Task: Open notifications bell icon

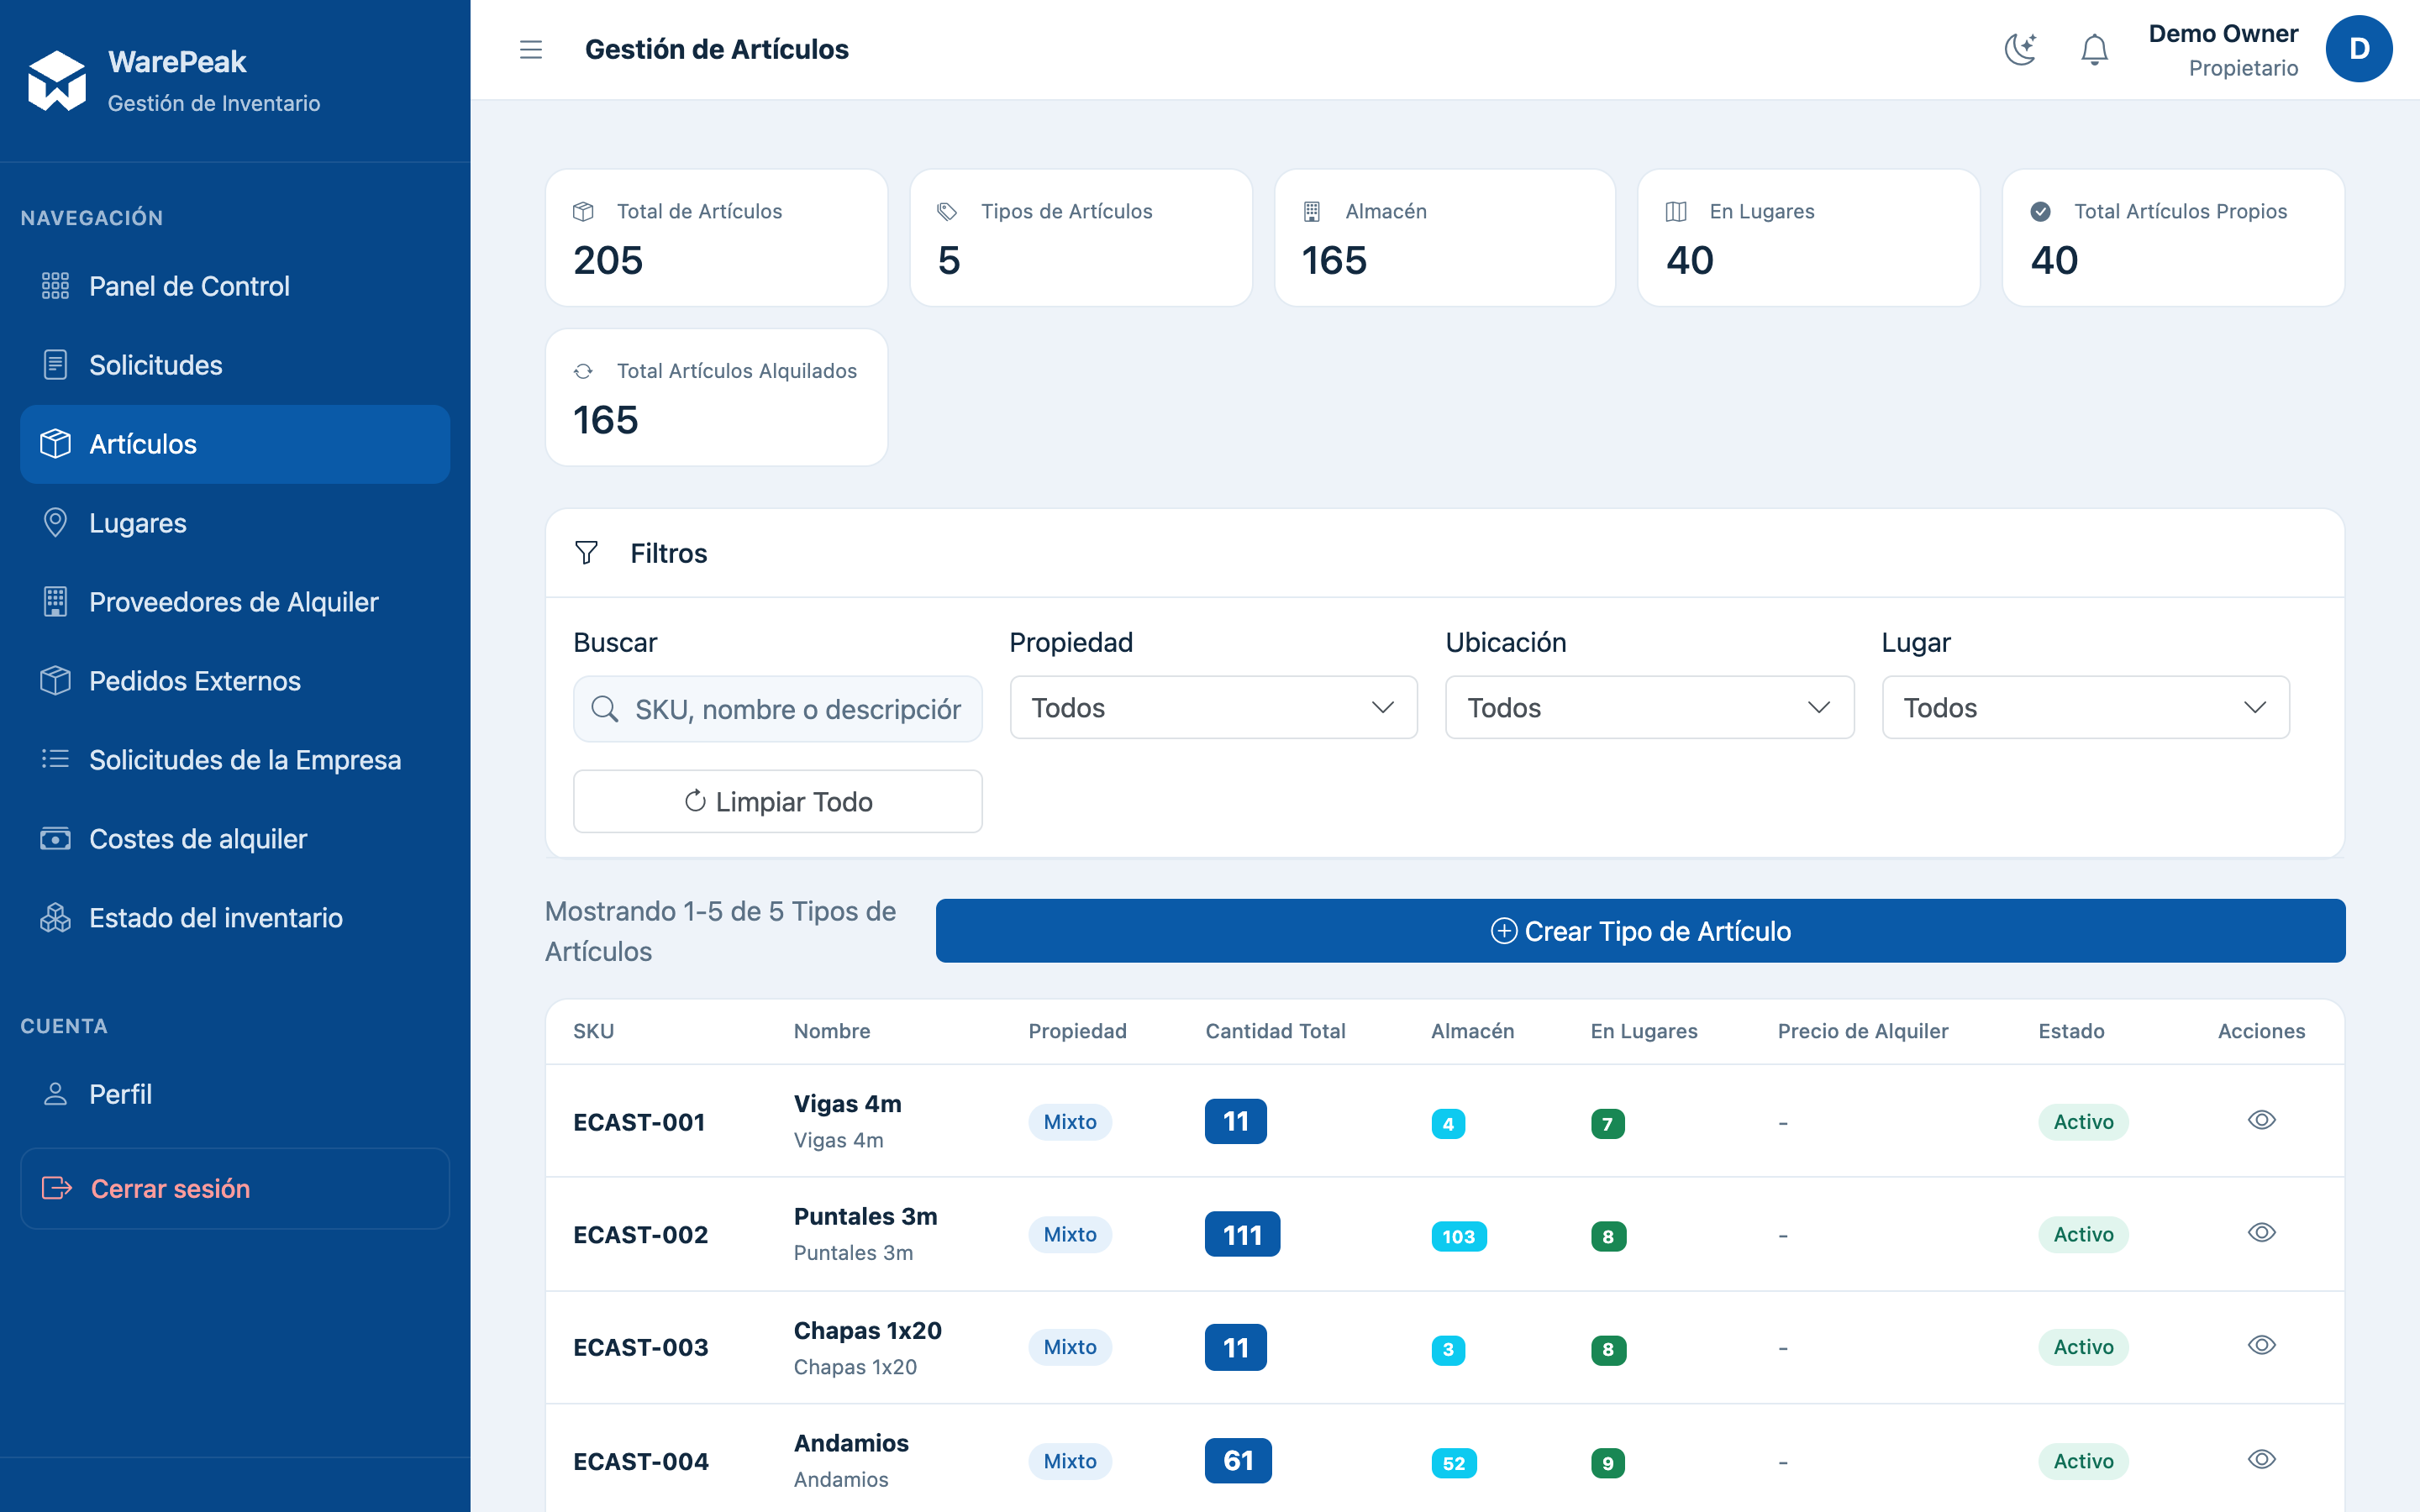Action: pos(2094,49)
